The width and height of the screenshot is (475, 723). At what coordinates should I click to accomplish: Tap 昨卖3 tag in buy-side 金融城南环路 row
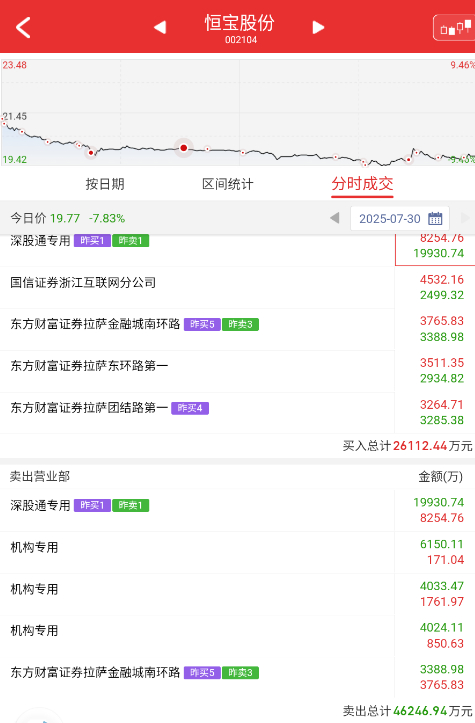[x=240, y=324]
